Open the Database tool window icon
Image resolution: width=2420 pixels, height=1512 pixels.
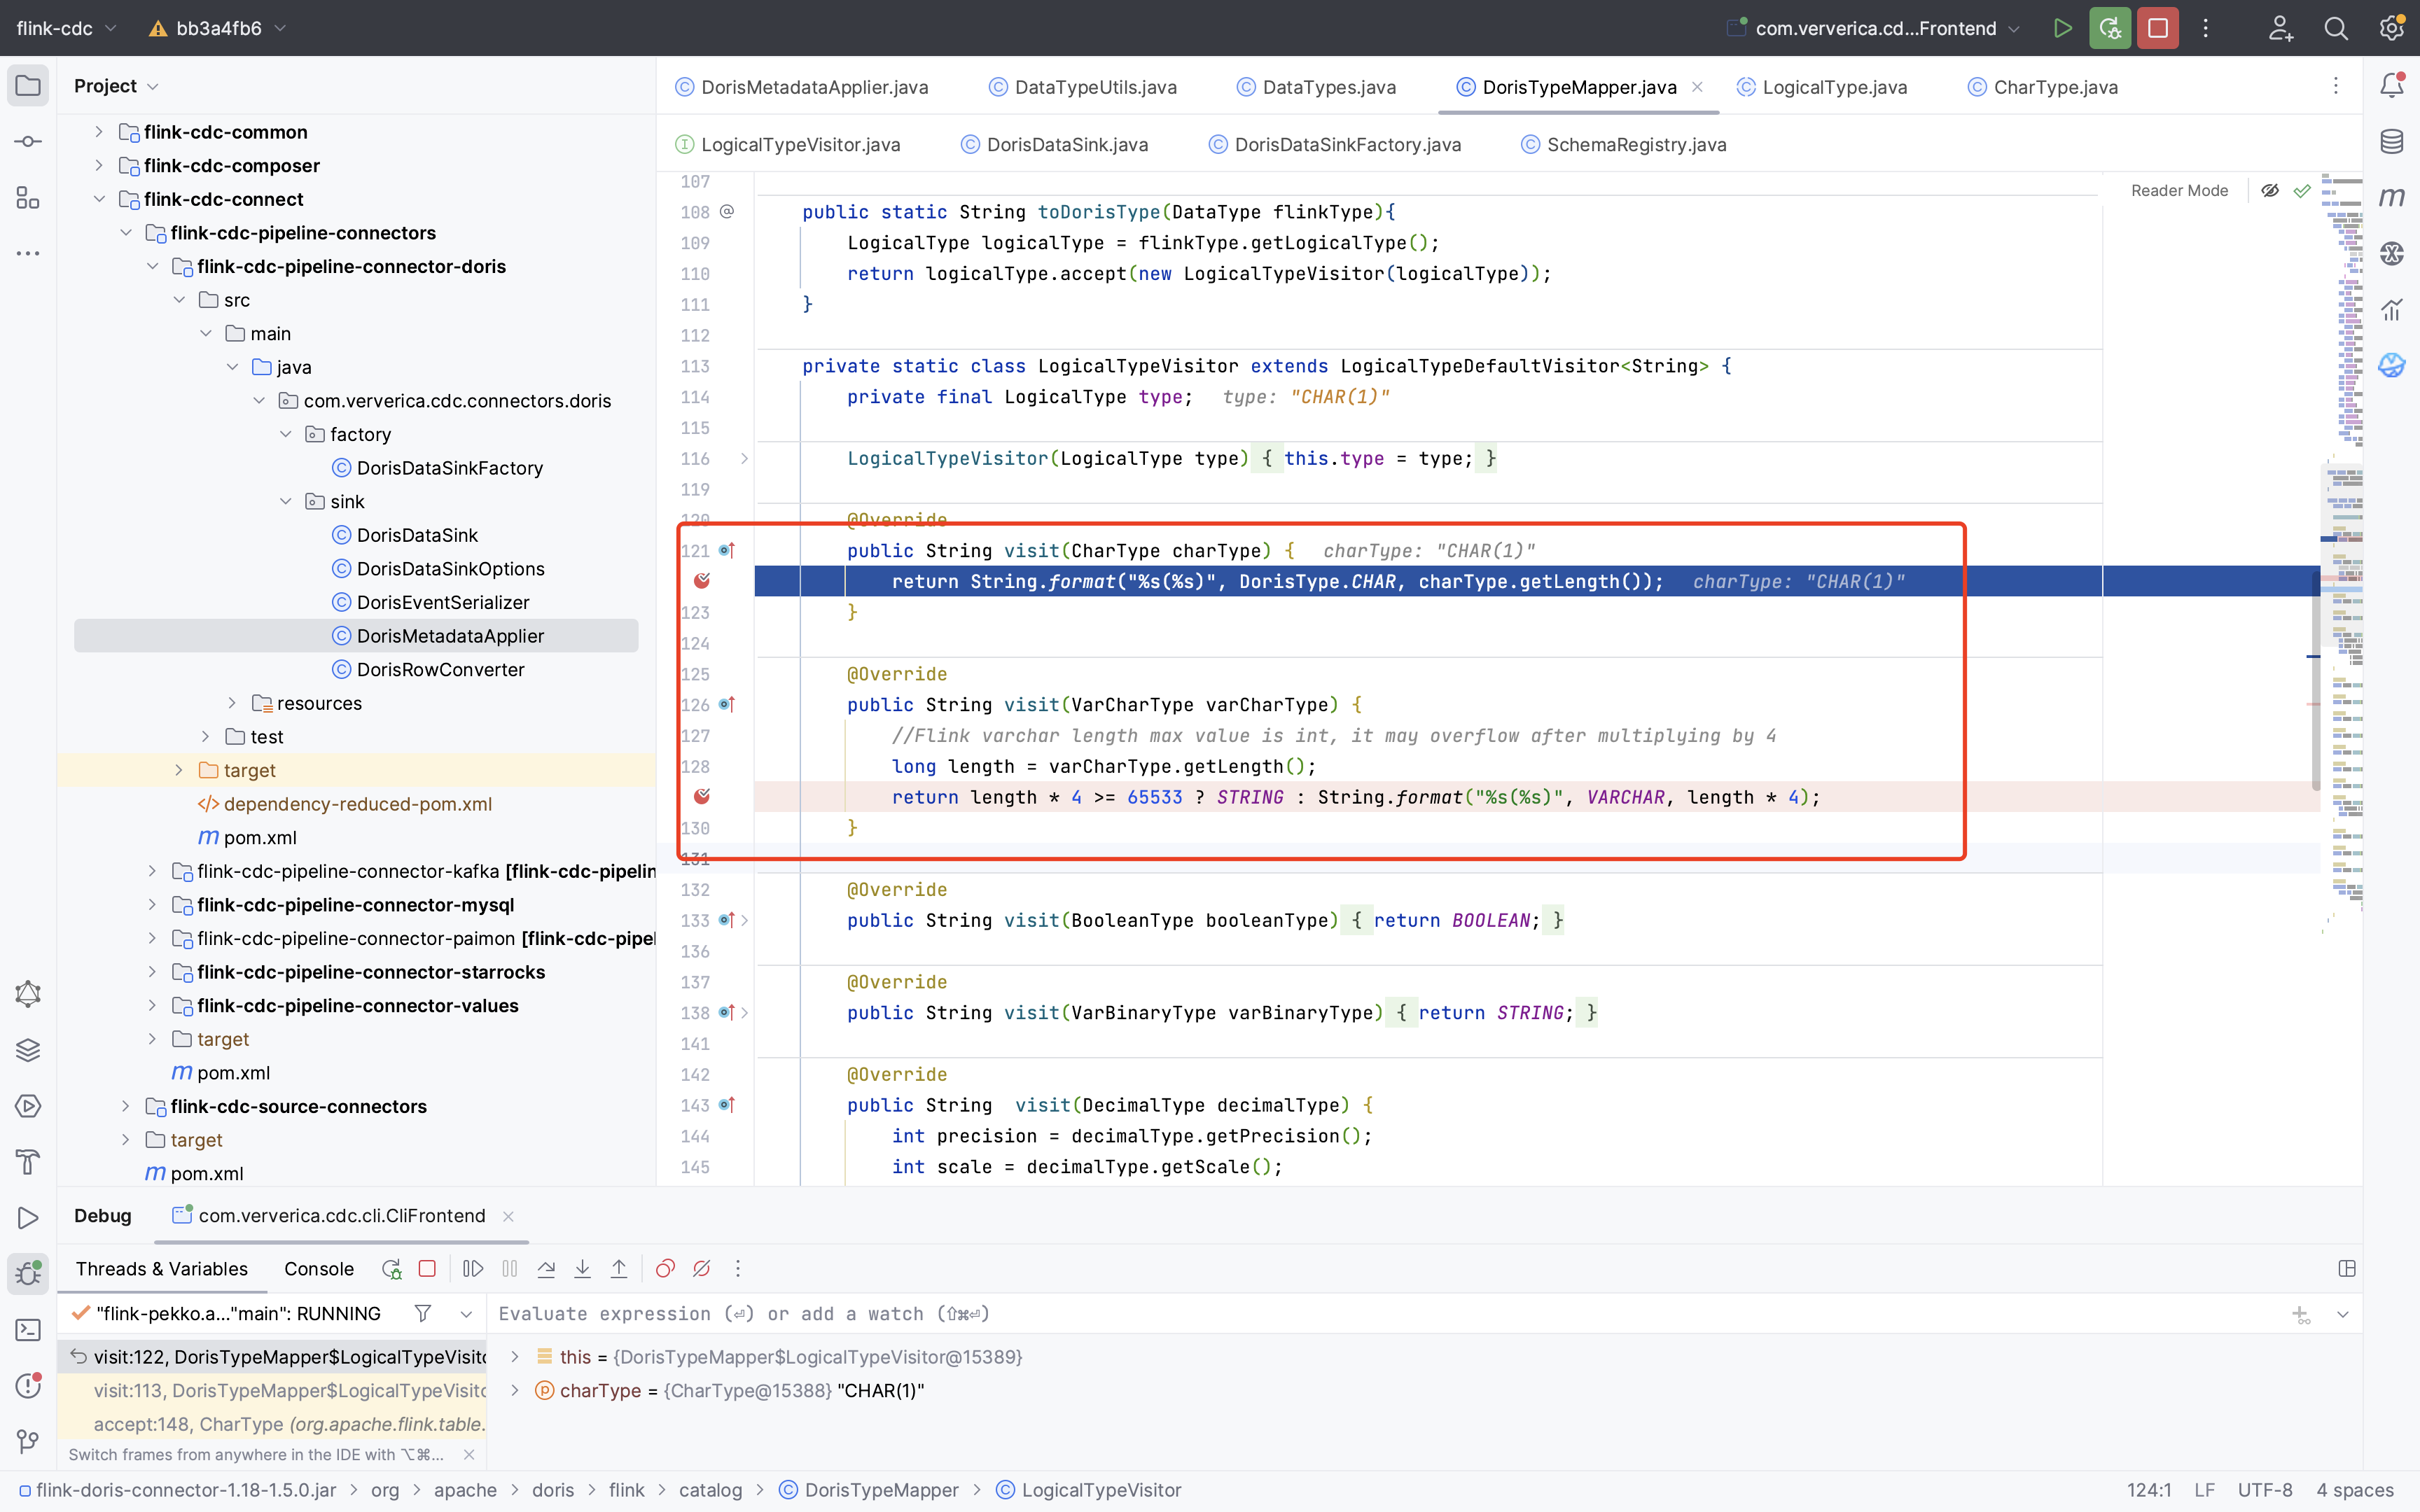(x=2392, y=141)
